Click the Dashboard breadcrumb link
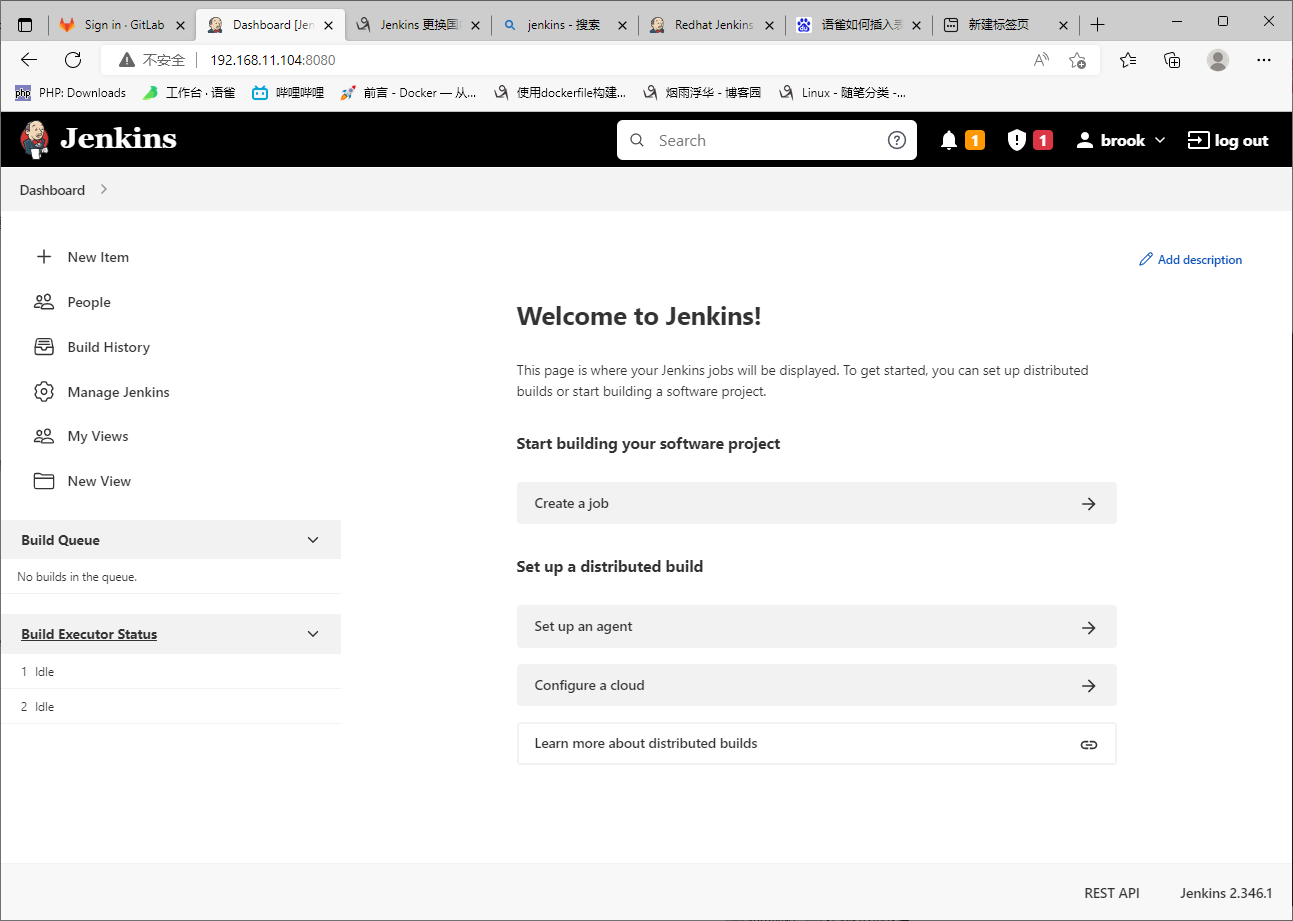1293x921 pixels. pos(52,190)
